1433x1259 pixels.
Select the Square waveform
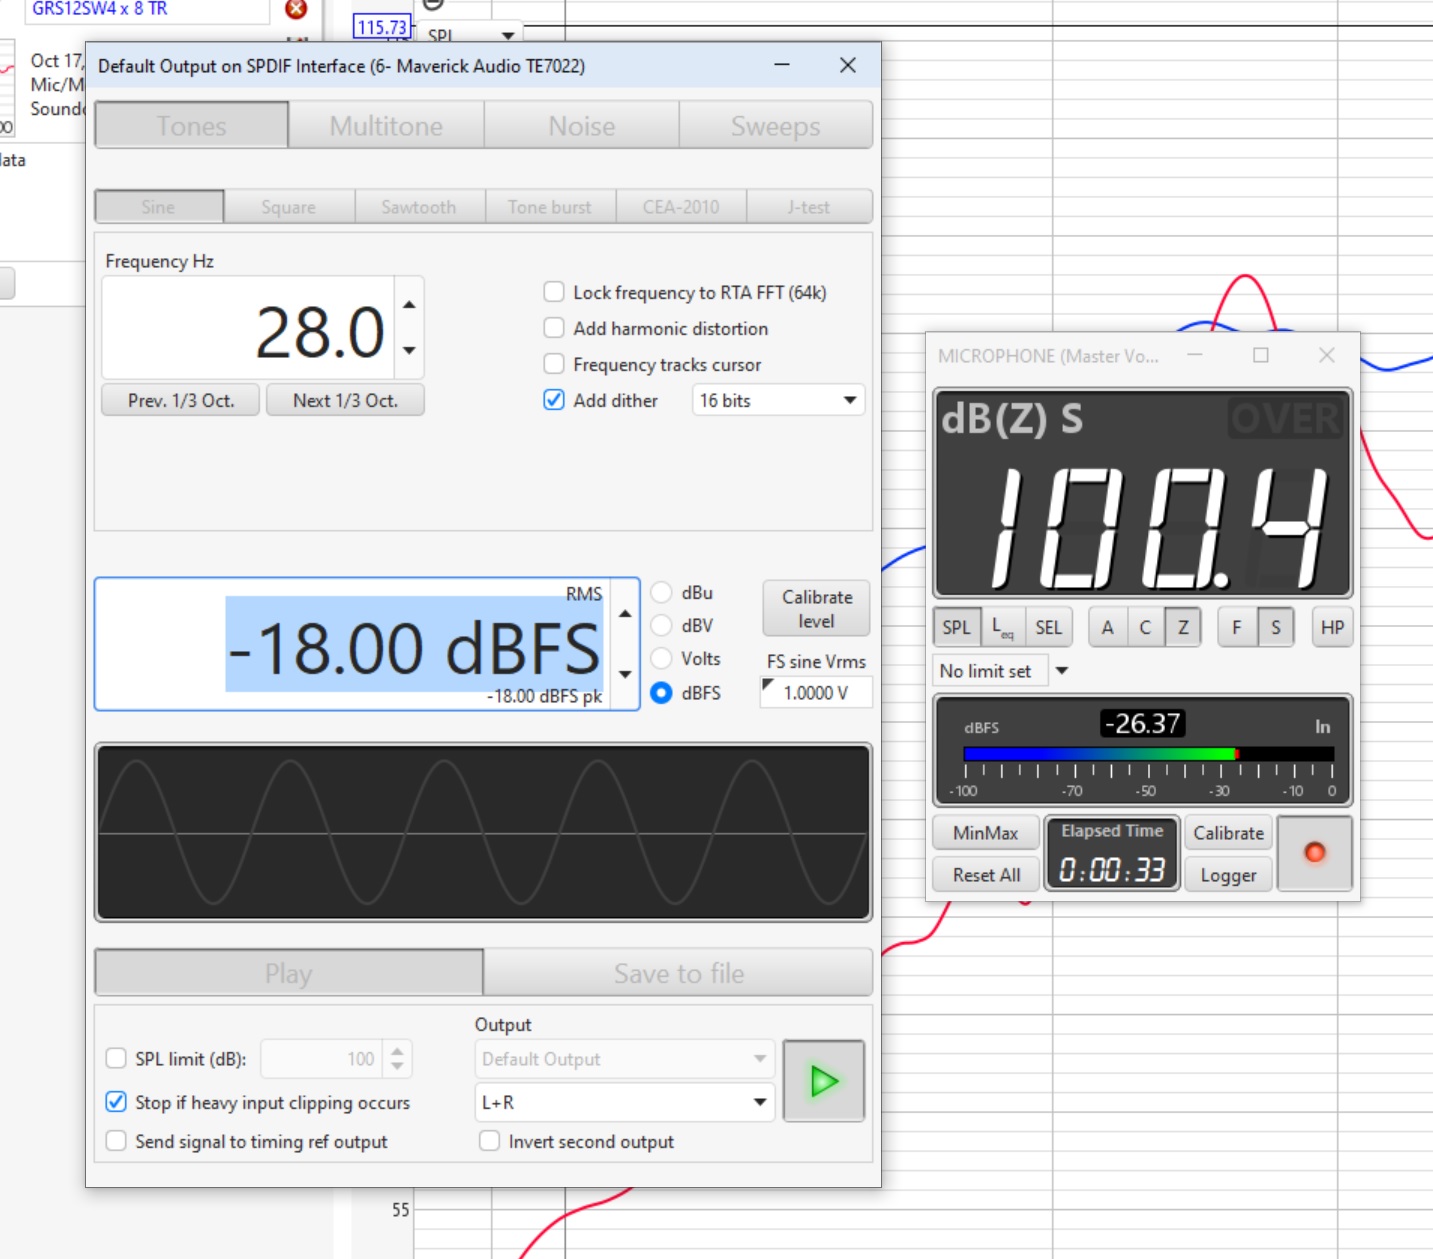(x=289, y=207)
